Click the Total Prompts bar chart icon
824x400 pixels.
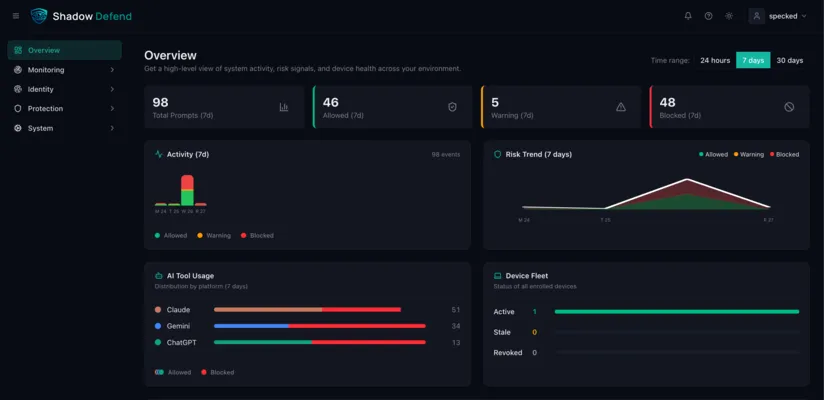(284, 107)
